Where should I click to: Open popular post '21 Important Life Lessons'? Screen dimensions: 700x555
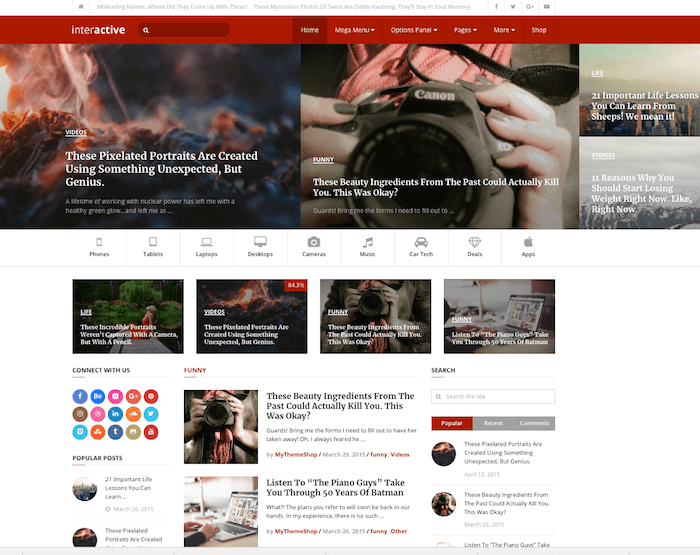[129, 488]
